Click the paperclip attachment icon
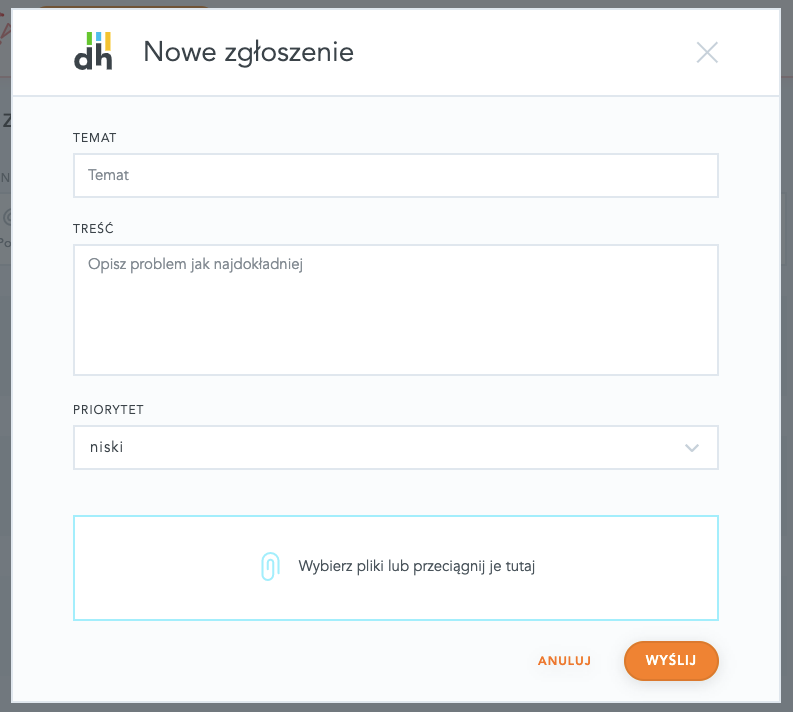Screen dimensions: 793x712 click(269, 566)
